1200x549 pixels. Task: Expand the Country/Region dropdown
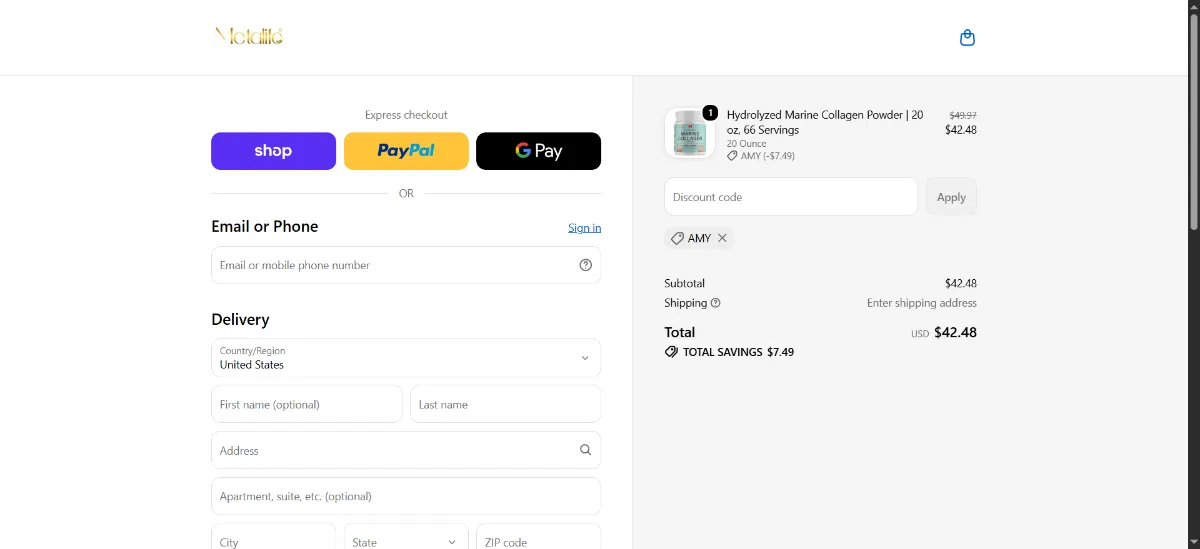[x=406, y=358]
